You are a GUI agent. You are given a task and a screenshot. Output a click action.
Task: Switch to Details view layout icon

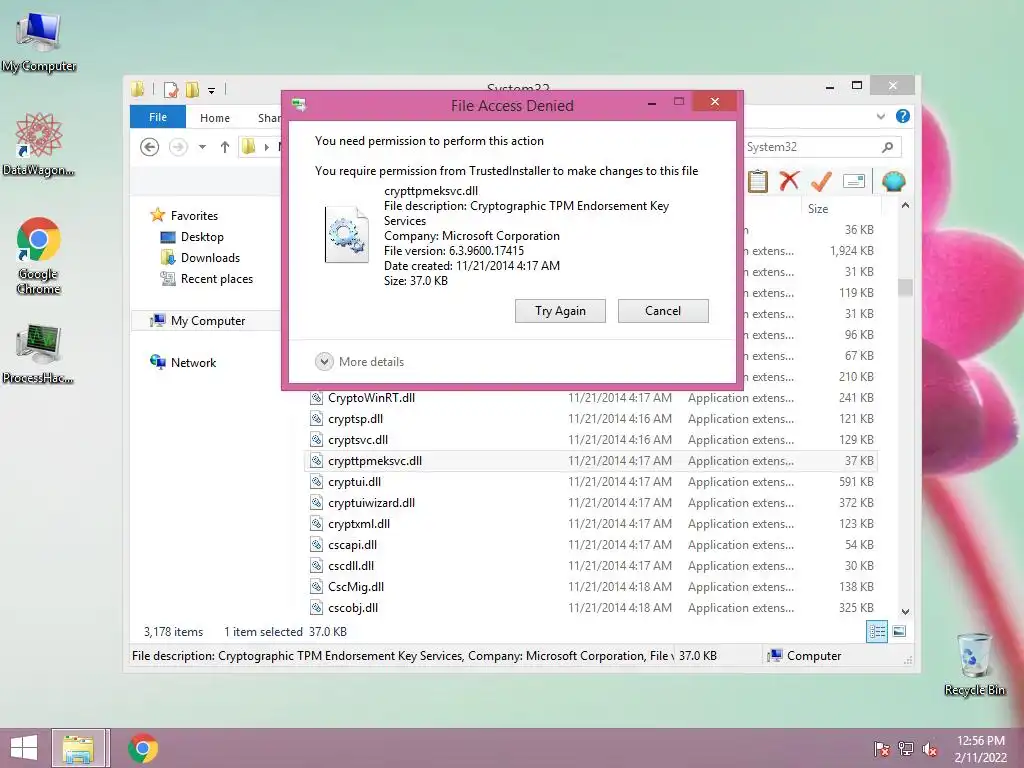(x=876, y=632)
